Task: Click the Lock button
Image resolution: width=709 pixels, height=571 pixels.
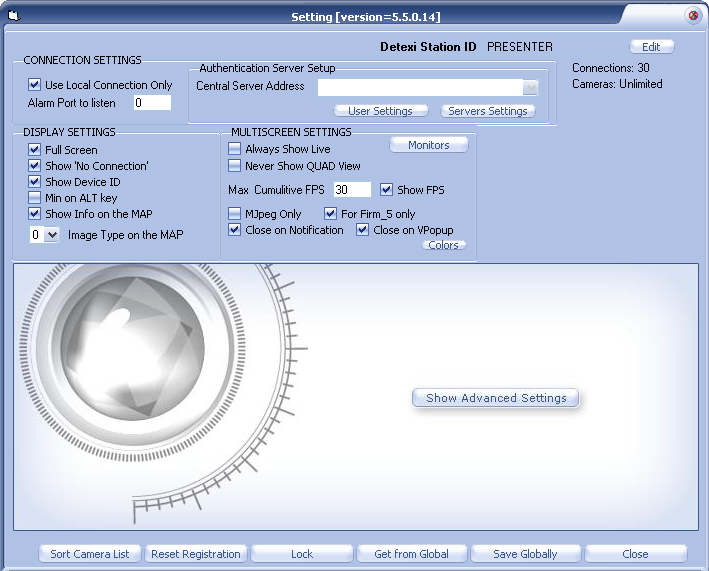Action: click(302, 554)
